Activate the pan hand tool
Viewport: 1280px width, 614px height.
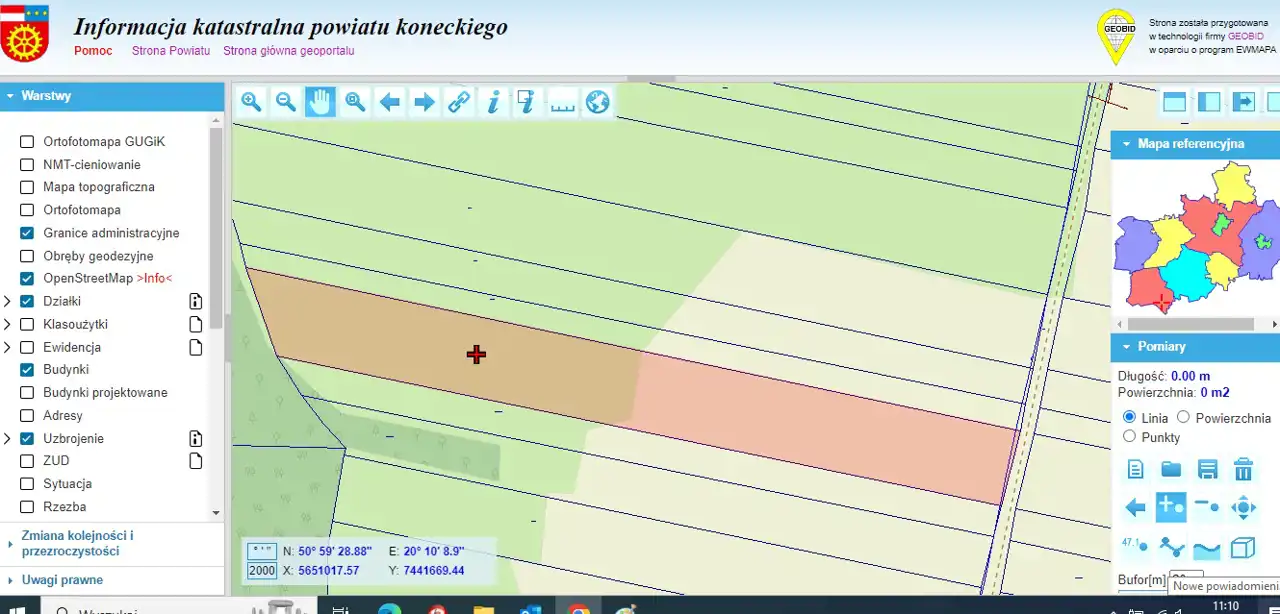click(320, 102)
